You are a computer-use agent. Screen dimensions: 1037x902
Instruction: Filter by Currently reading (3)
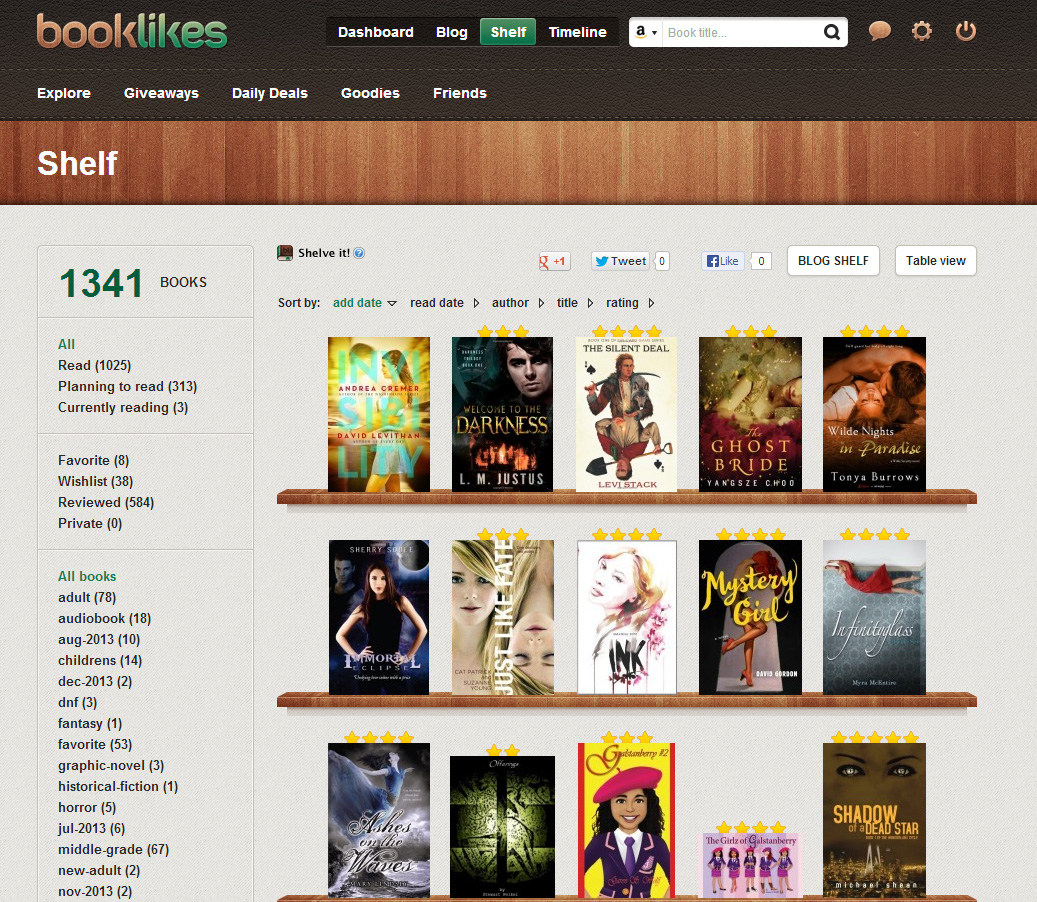pyautogui.click(x=123, y=407)
